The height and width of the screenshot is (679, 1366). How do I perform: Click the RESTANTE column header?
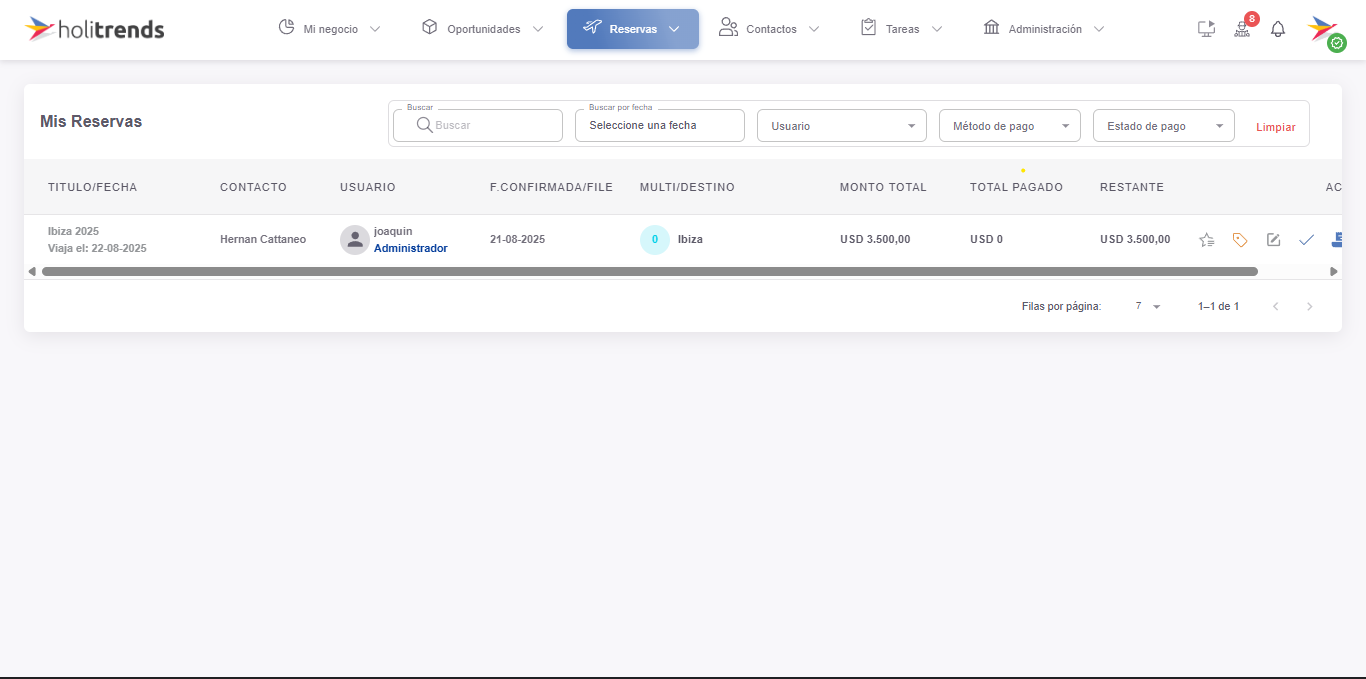click(1132, 187)
